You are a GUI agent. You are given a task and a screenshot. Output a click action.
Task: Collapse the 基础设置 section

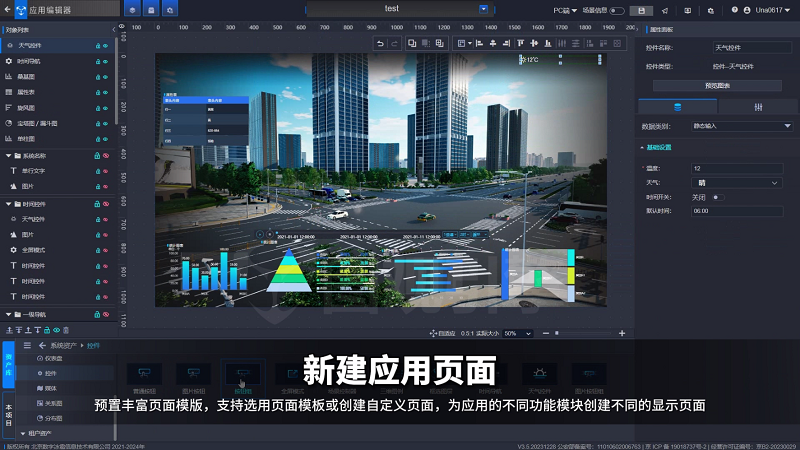click(642, 147)
